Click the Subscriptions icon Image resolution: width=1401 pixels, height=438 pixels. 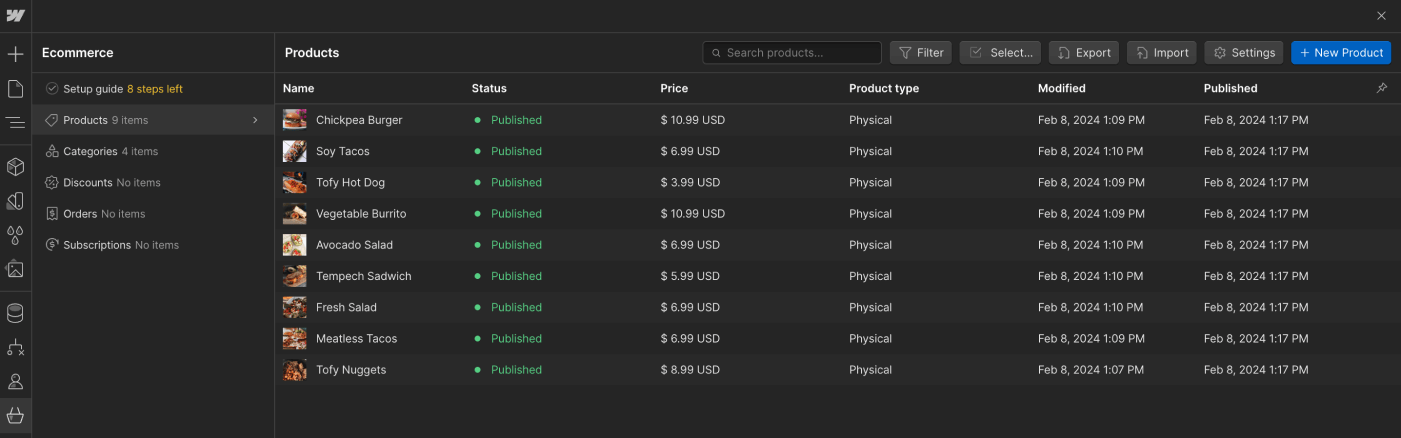[52, 244]
